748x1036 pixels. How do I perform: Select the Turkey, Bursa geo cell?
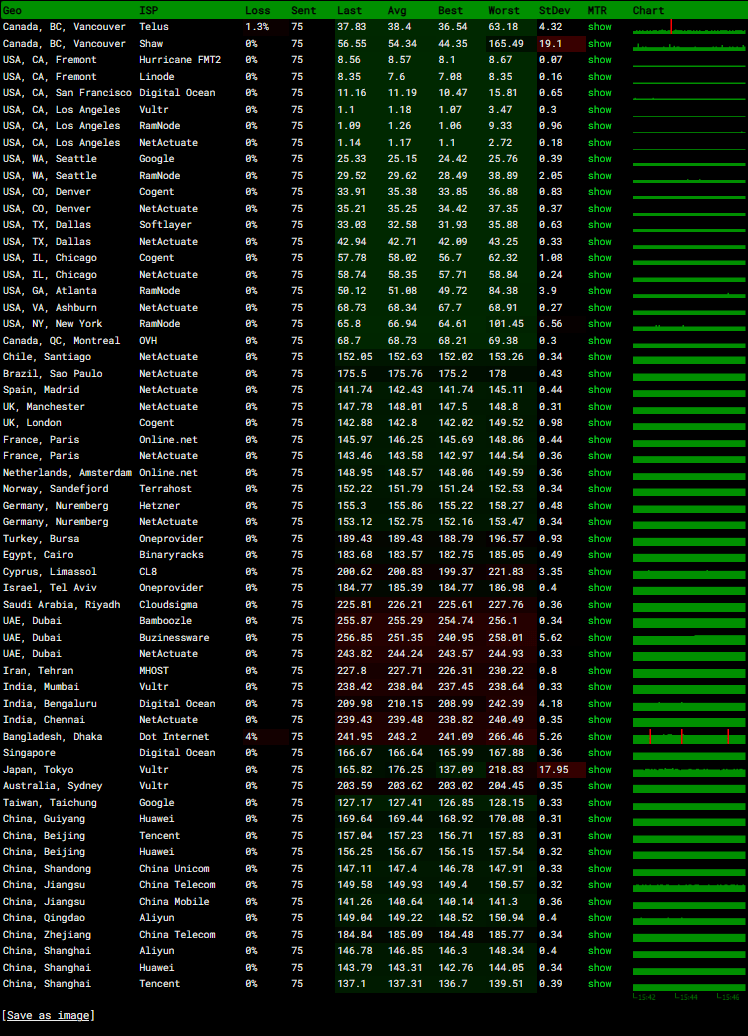[41, 539]
